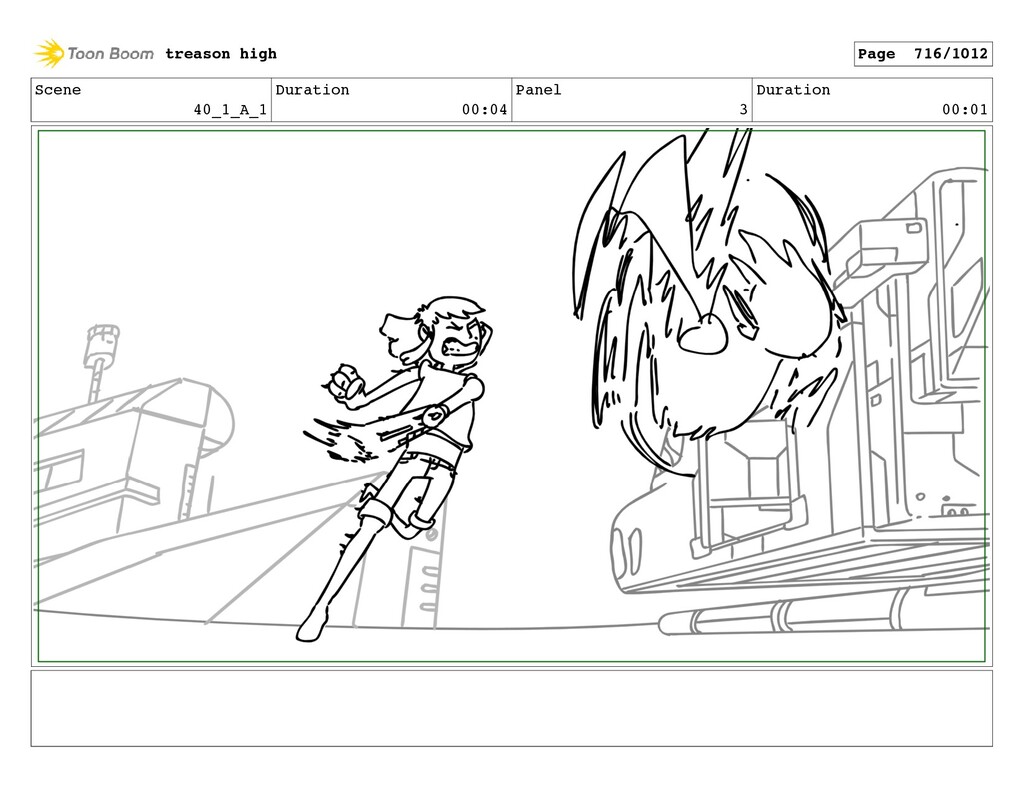This screenshot has height=793, width=1024.
Task: Click the 'Page 716/1012' box
Action: (x=923, y=54)
